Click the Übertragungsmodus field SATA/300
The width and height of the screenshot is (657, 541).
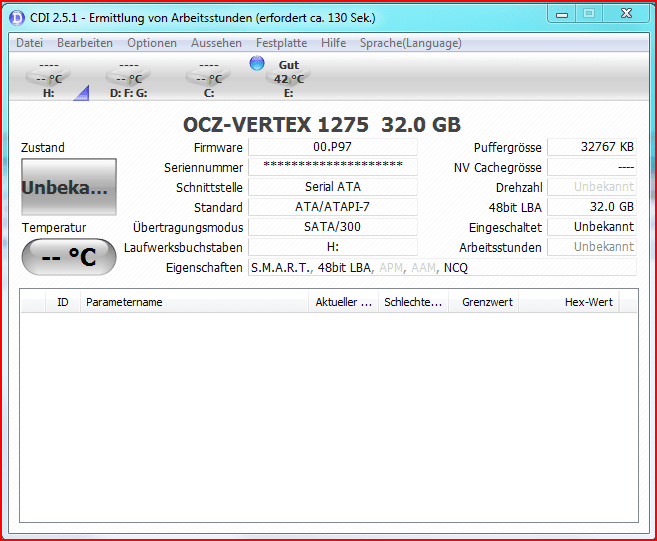[x=333, y=227]
